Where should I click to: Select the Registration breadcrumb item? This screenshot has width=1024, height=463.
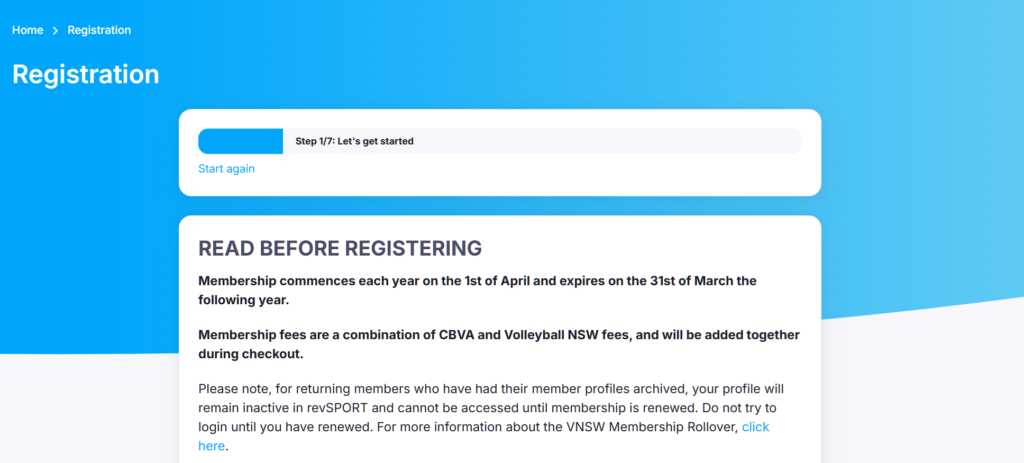99,30
